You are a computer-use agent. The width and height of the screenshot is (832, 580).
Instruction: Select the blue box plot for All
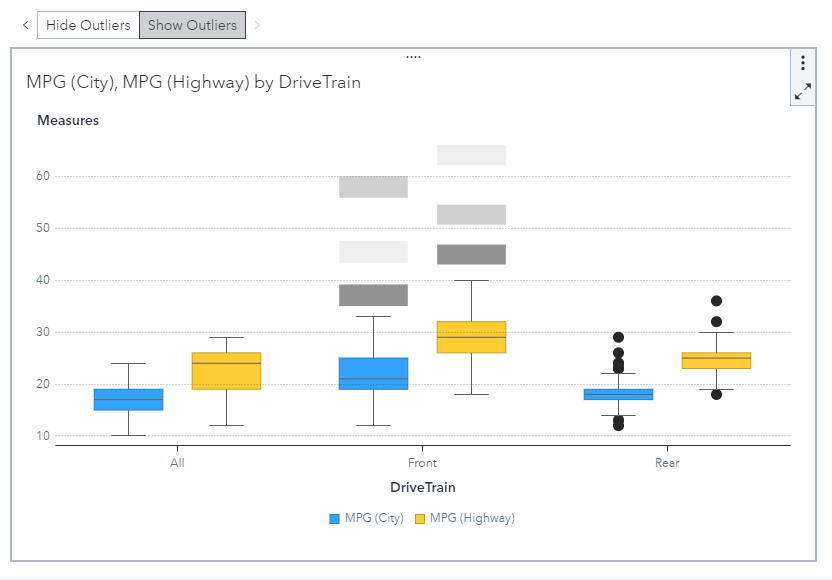129,399
